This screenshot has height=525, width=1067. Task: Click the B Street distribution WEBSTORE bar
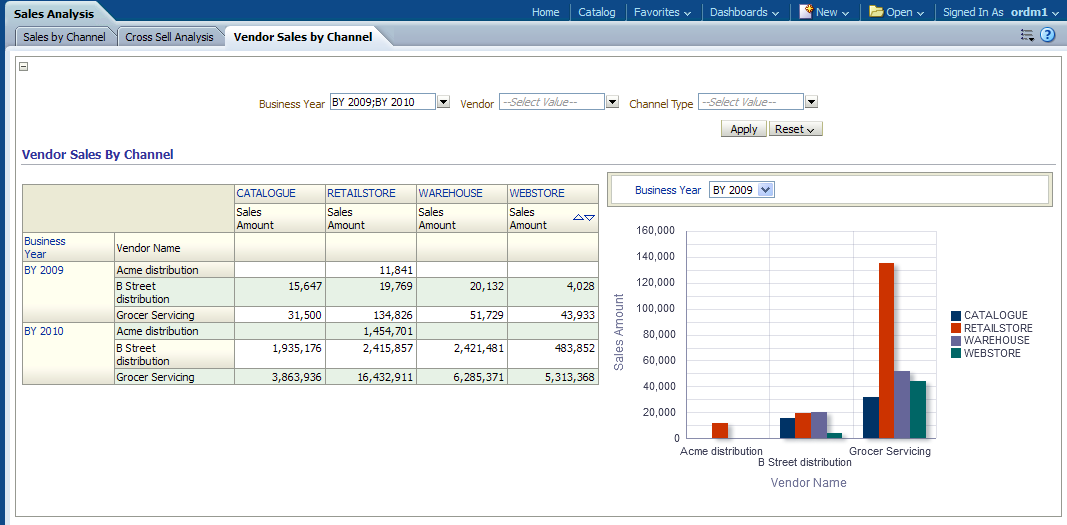point(834,435)
